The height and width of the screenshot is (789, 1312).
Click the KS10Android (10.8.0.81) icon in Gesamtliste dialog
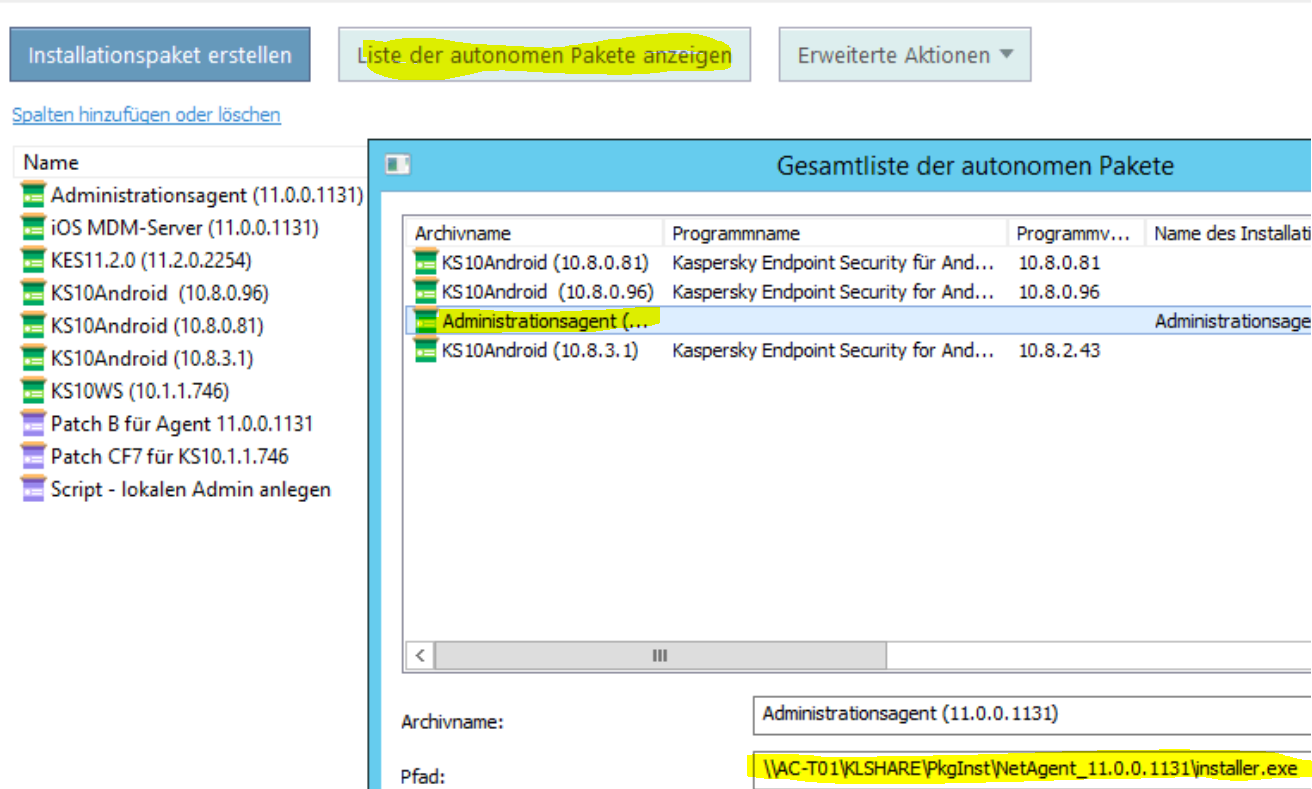426,264
